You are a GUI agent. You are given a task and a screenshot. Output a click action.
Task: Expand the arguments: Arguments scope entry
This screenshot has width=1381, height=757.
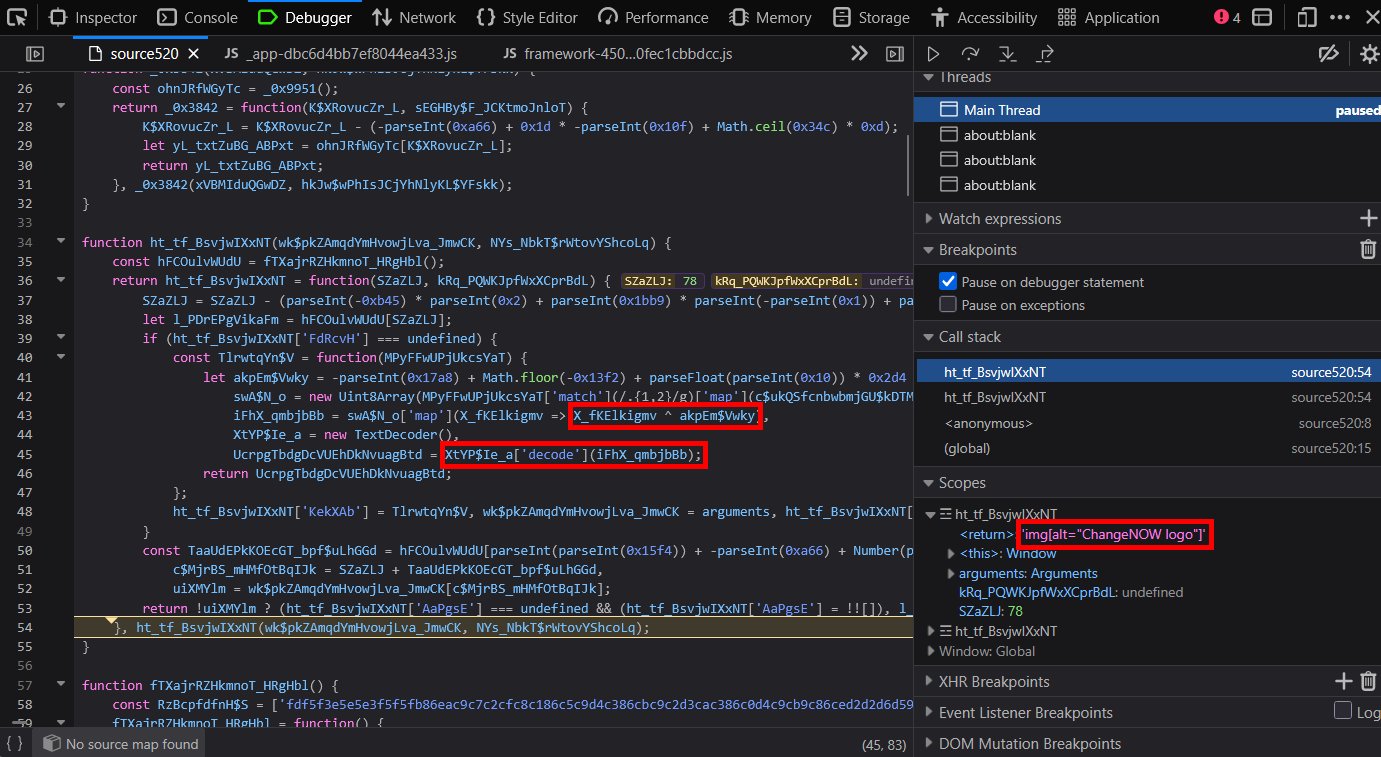[950, 574]
